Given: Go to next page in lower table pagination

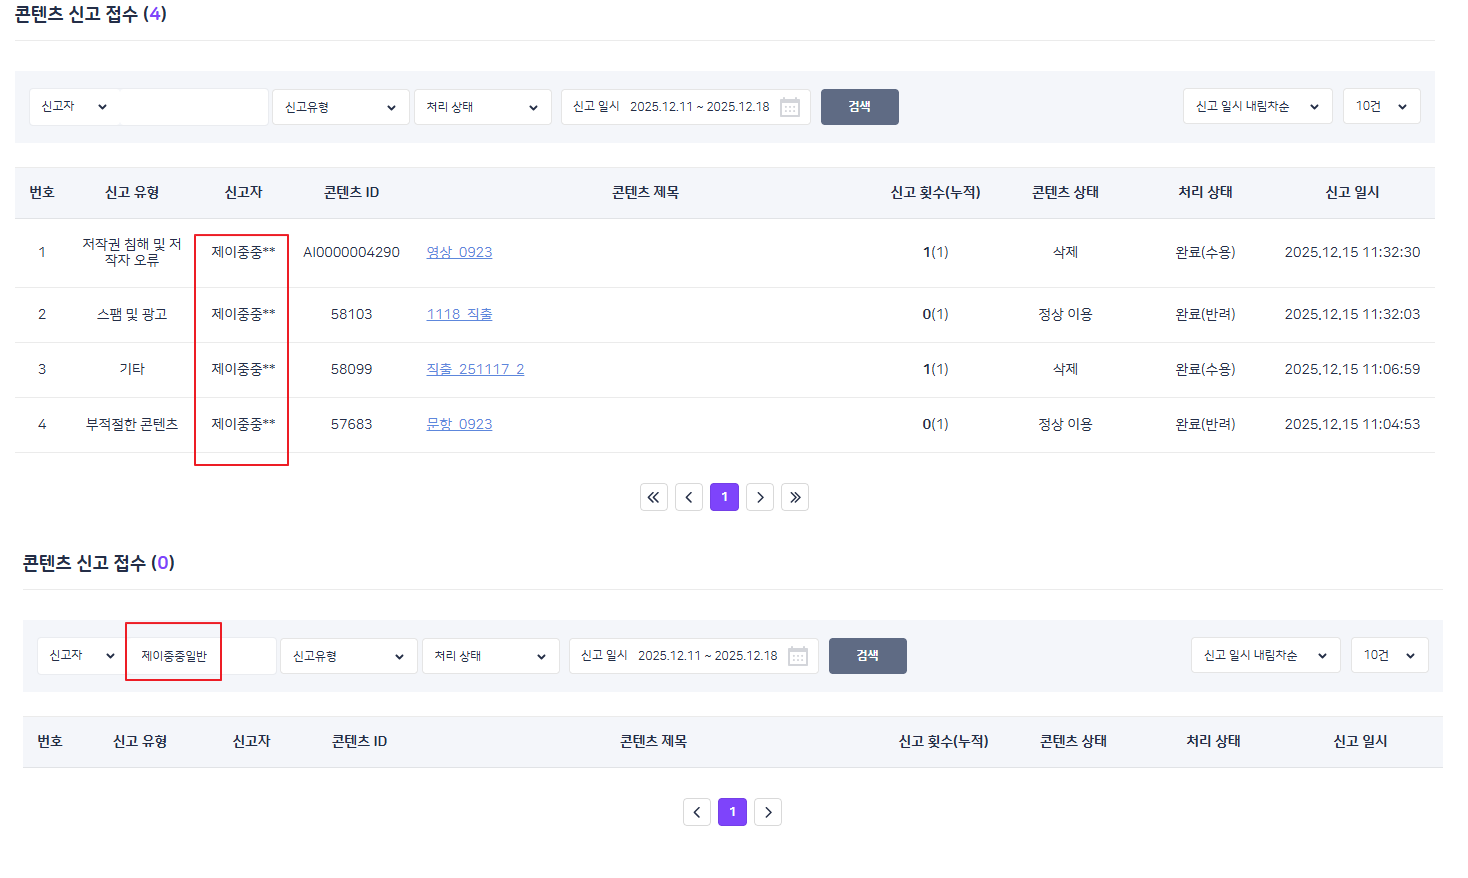Looking at the screenshot, I should pos(768,812).
